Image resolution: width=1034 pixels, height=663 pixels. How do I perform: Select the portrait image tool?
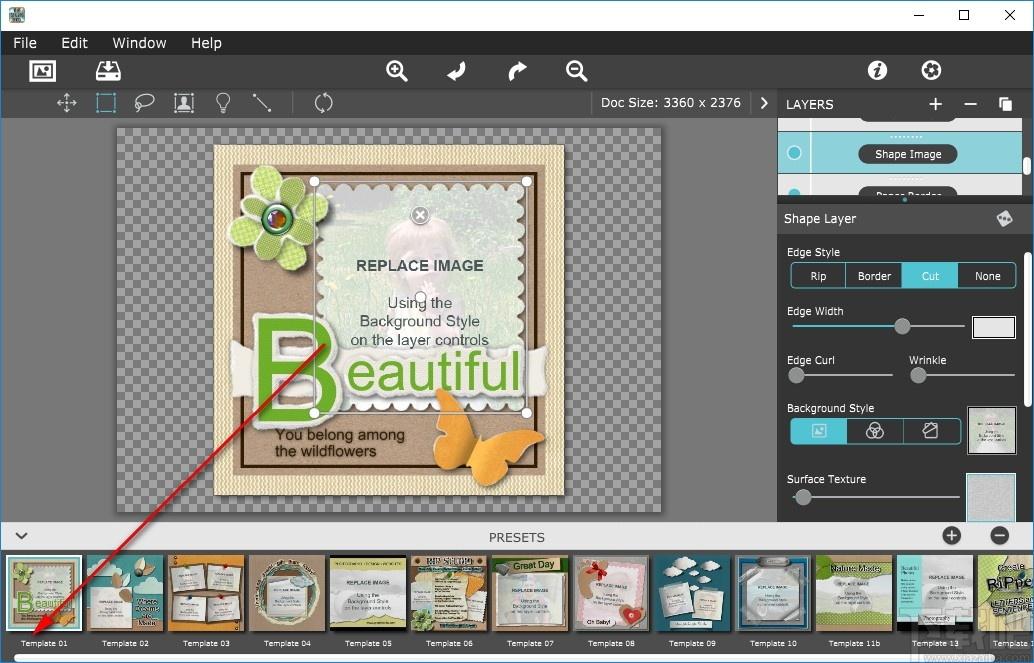click(x=183, y=103)
